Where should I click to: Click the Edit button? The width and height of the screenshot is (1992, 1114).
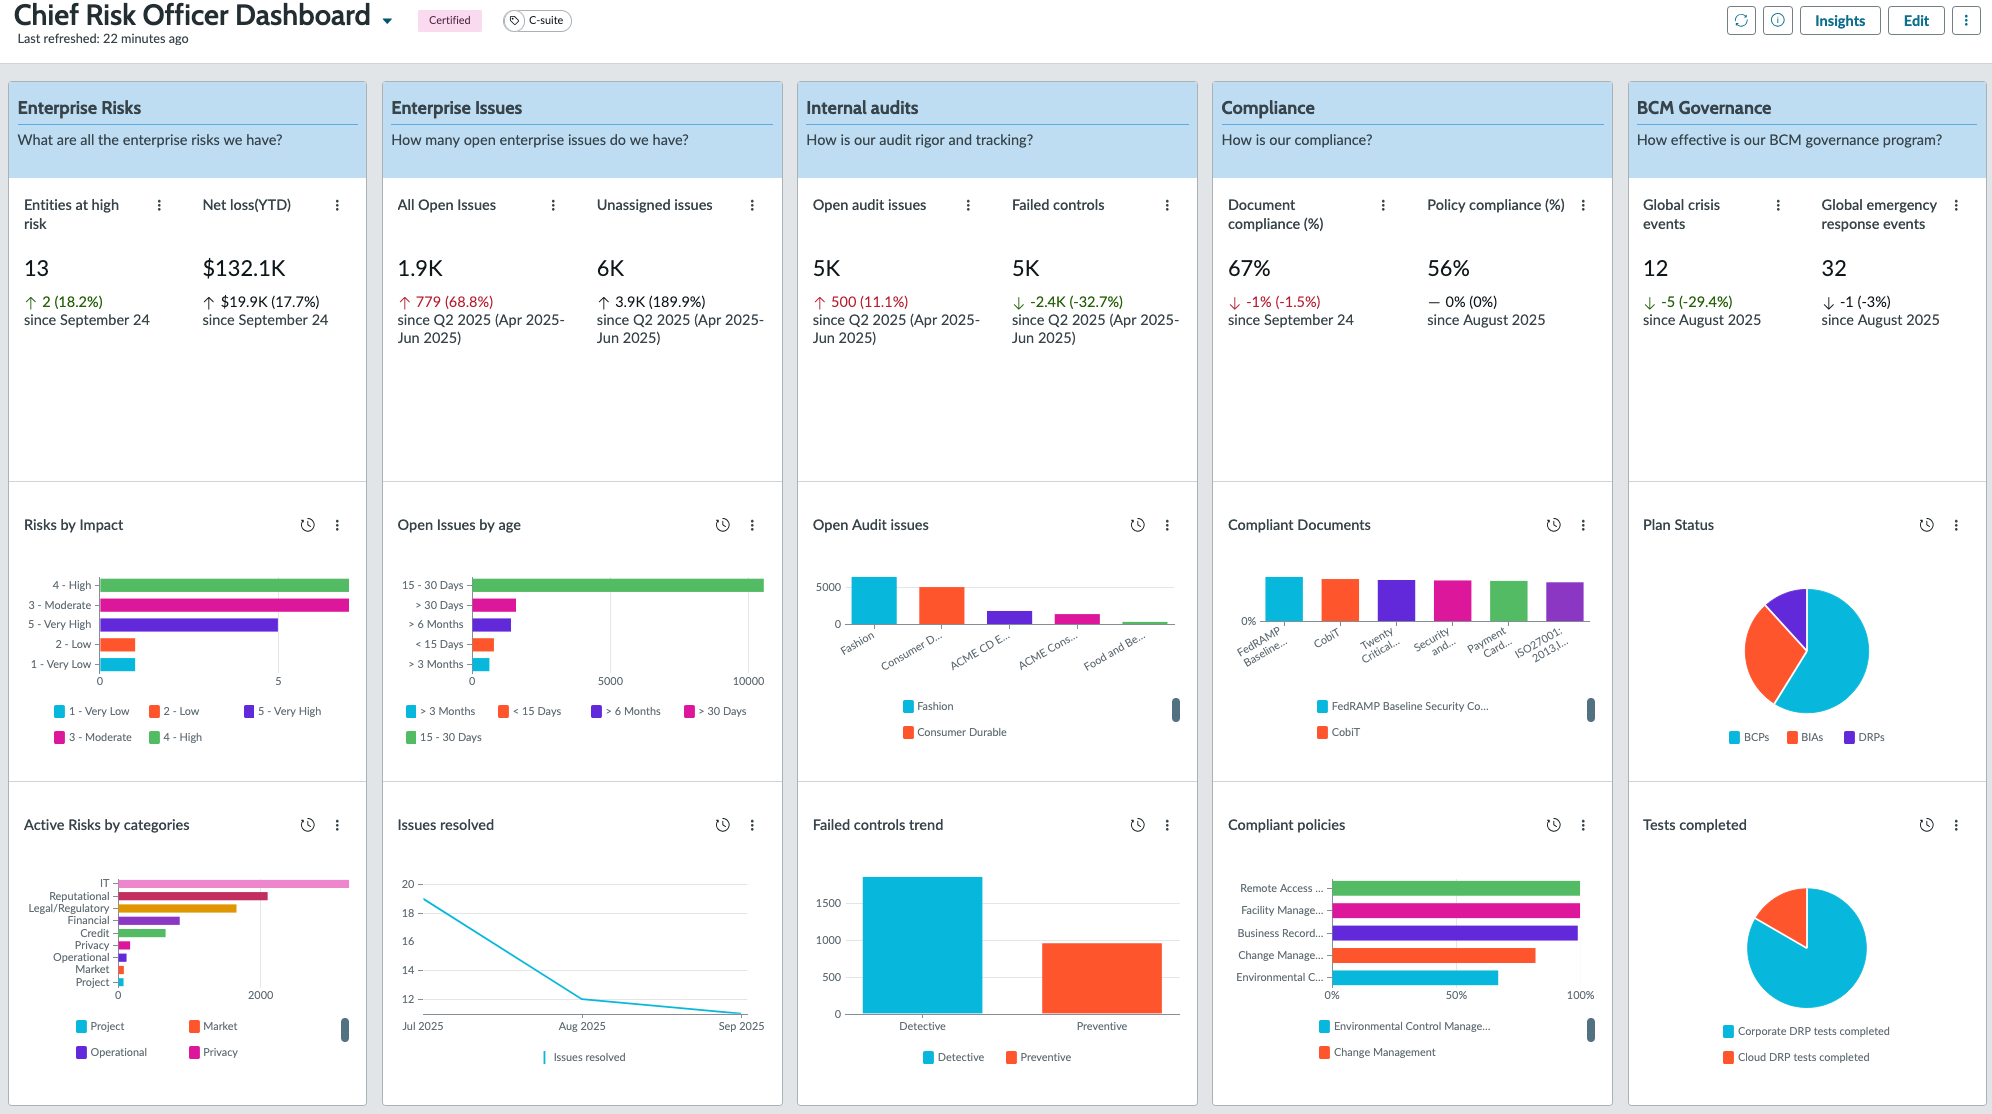click(1916, 20)
